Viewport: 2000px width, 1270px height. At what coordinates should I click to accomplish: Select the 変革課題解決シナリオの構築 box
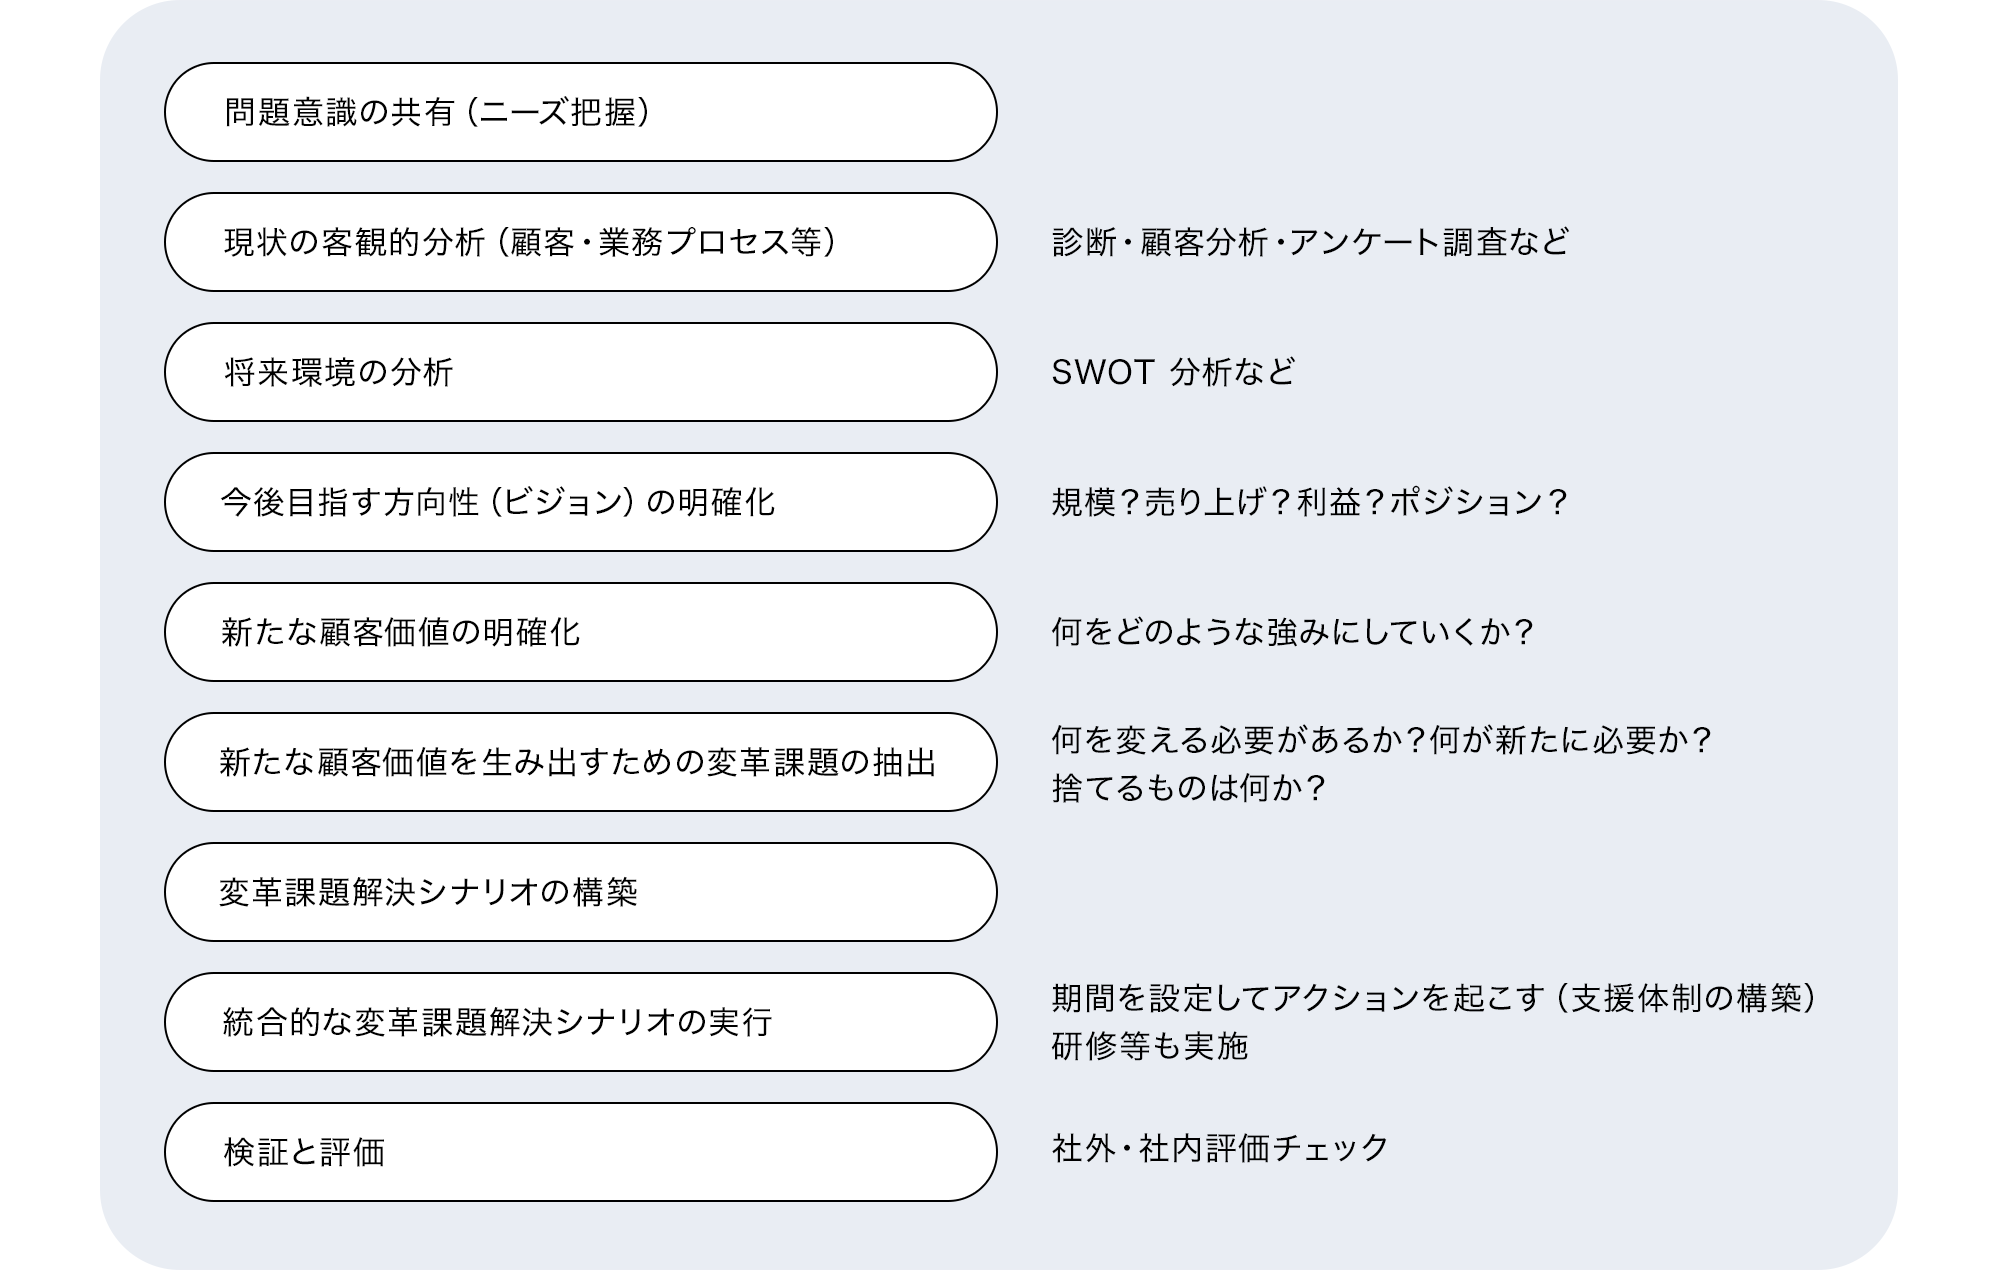580,892
